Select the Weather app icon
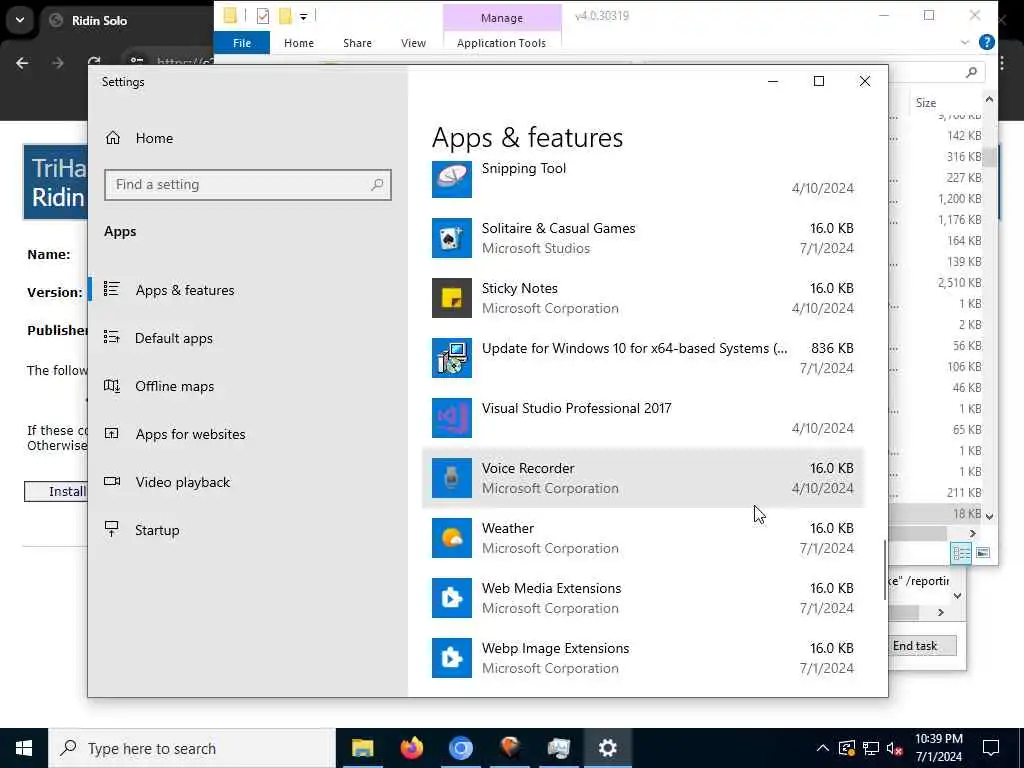The height and width of the screenshot is (768, 1024). (451, 538)
